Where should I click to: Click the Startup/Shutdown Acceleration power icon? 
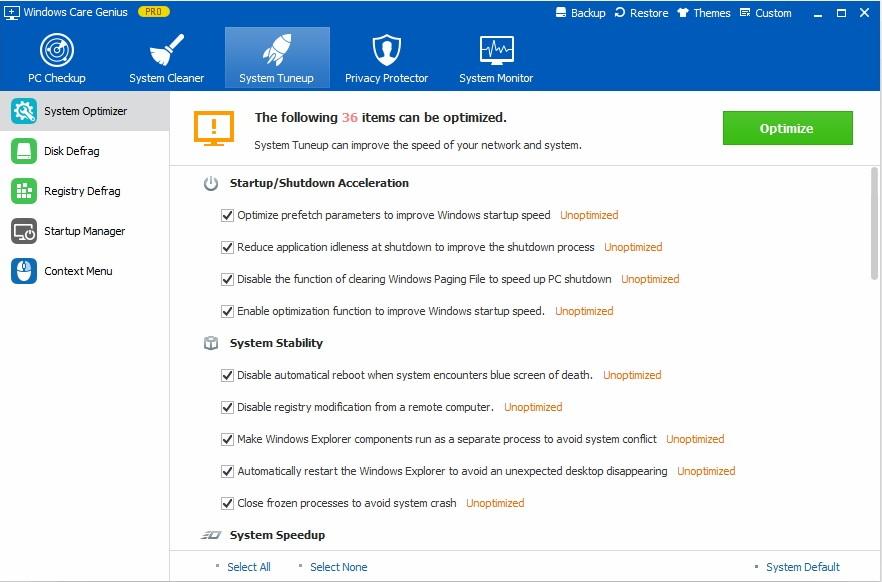[x=211, y=183]
